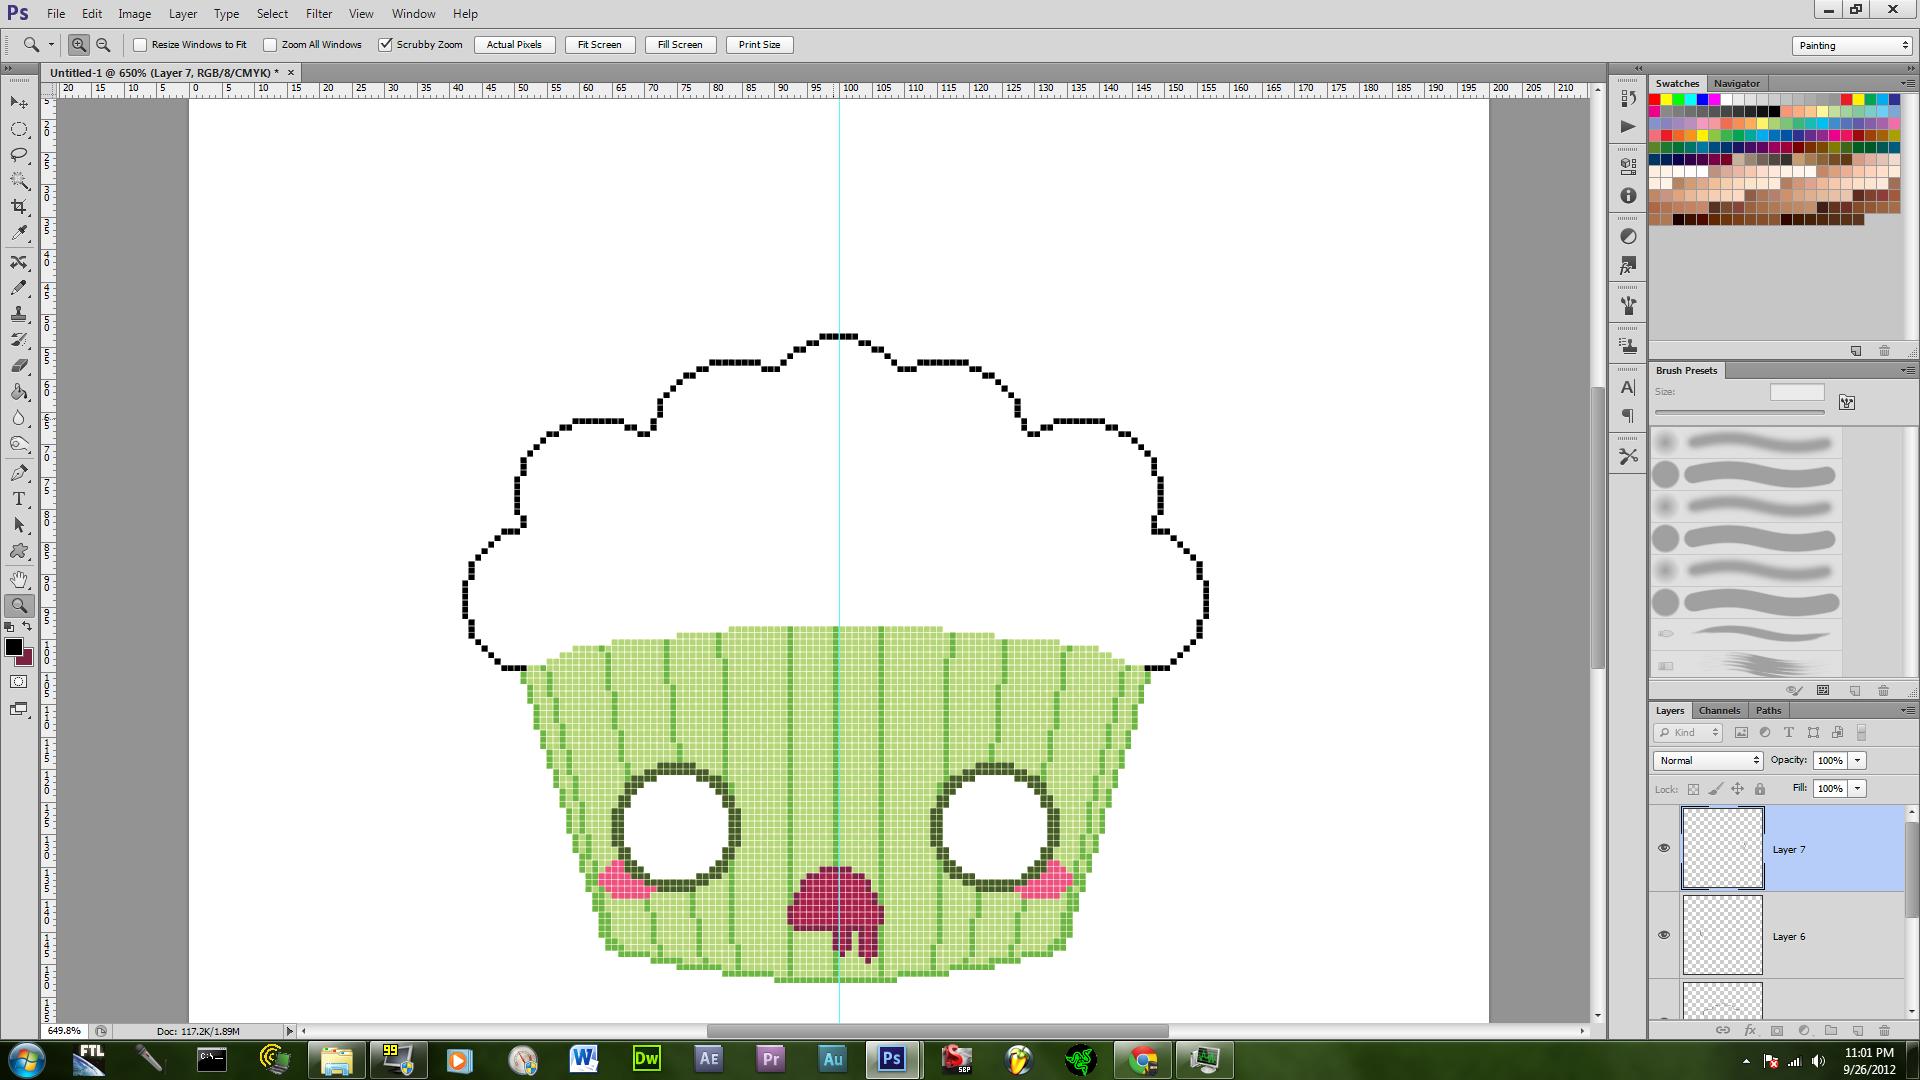Open the Paragraph panel icon
Screen dimensions: 1920x1080
tap(1628, 416)
